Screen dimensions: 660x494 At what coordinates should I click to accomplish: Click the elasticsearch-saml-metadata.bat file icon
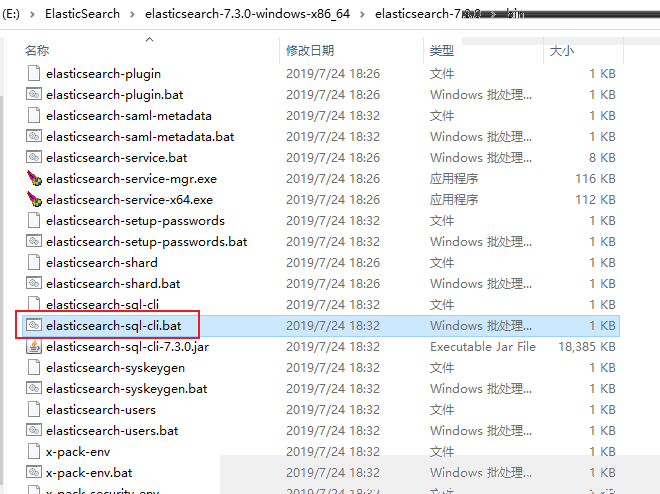coord(34,136)
